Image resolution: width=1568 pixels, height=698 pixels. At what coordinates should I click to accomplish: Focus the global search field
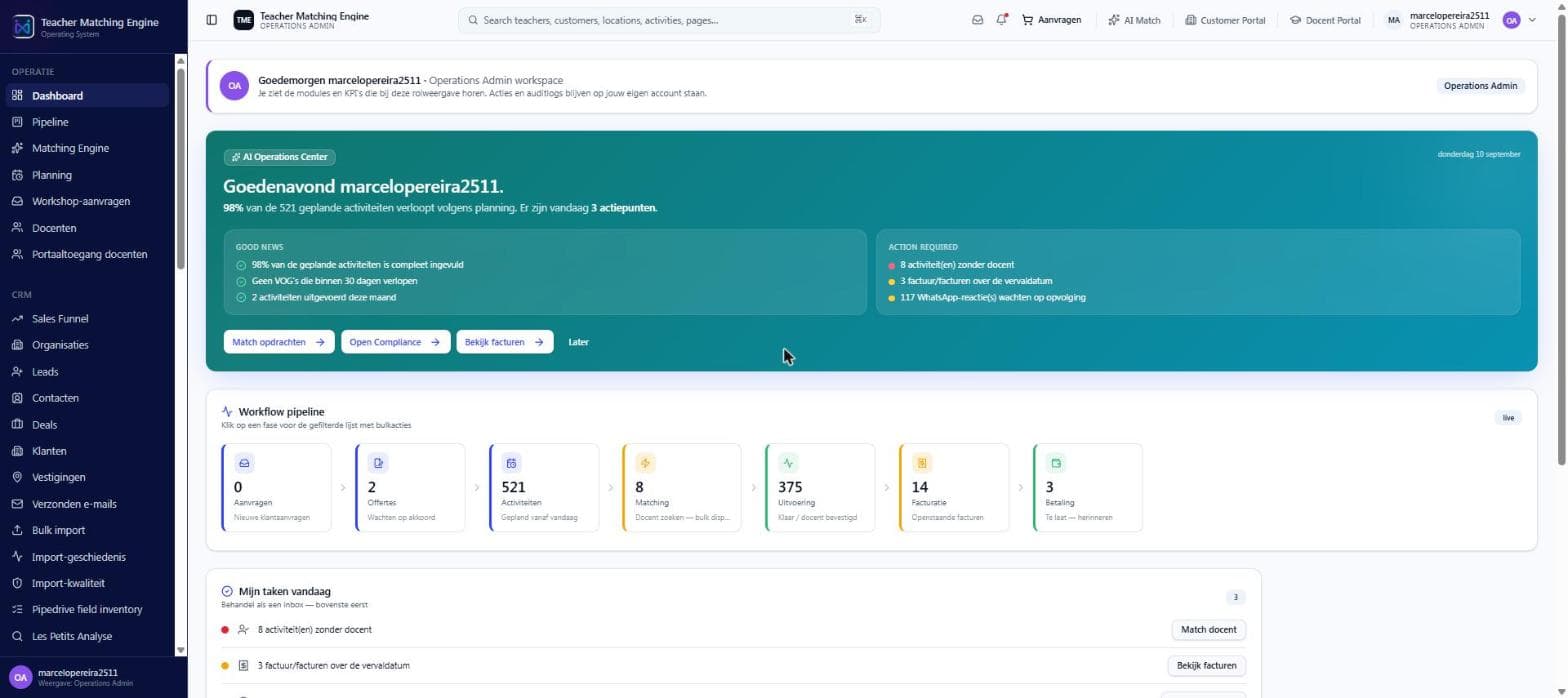pos(669,20)
